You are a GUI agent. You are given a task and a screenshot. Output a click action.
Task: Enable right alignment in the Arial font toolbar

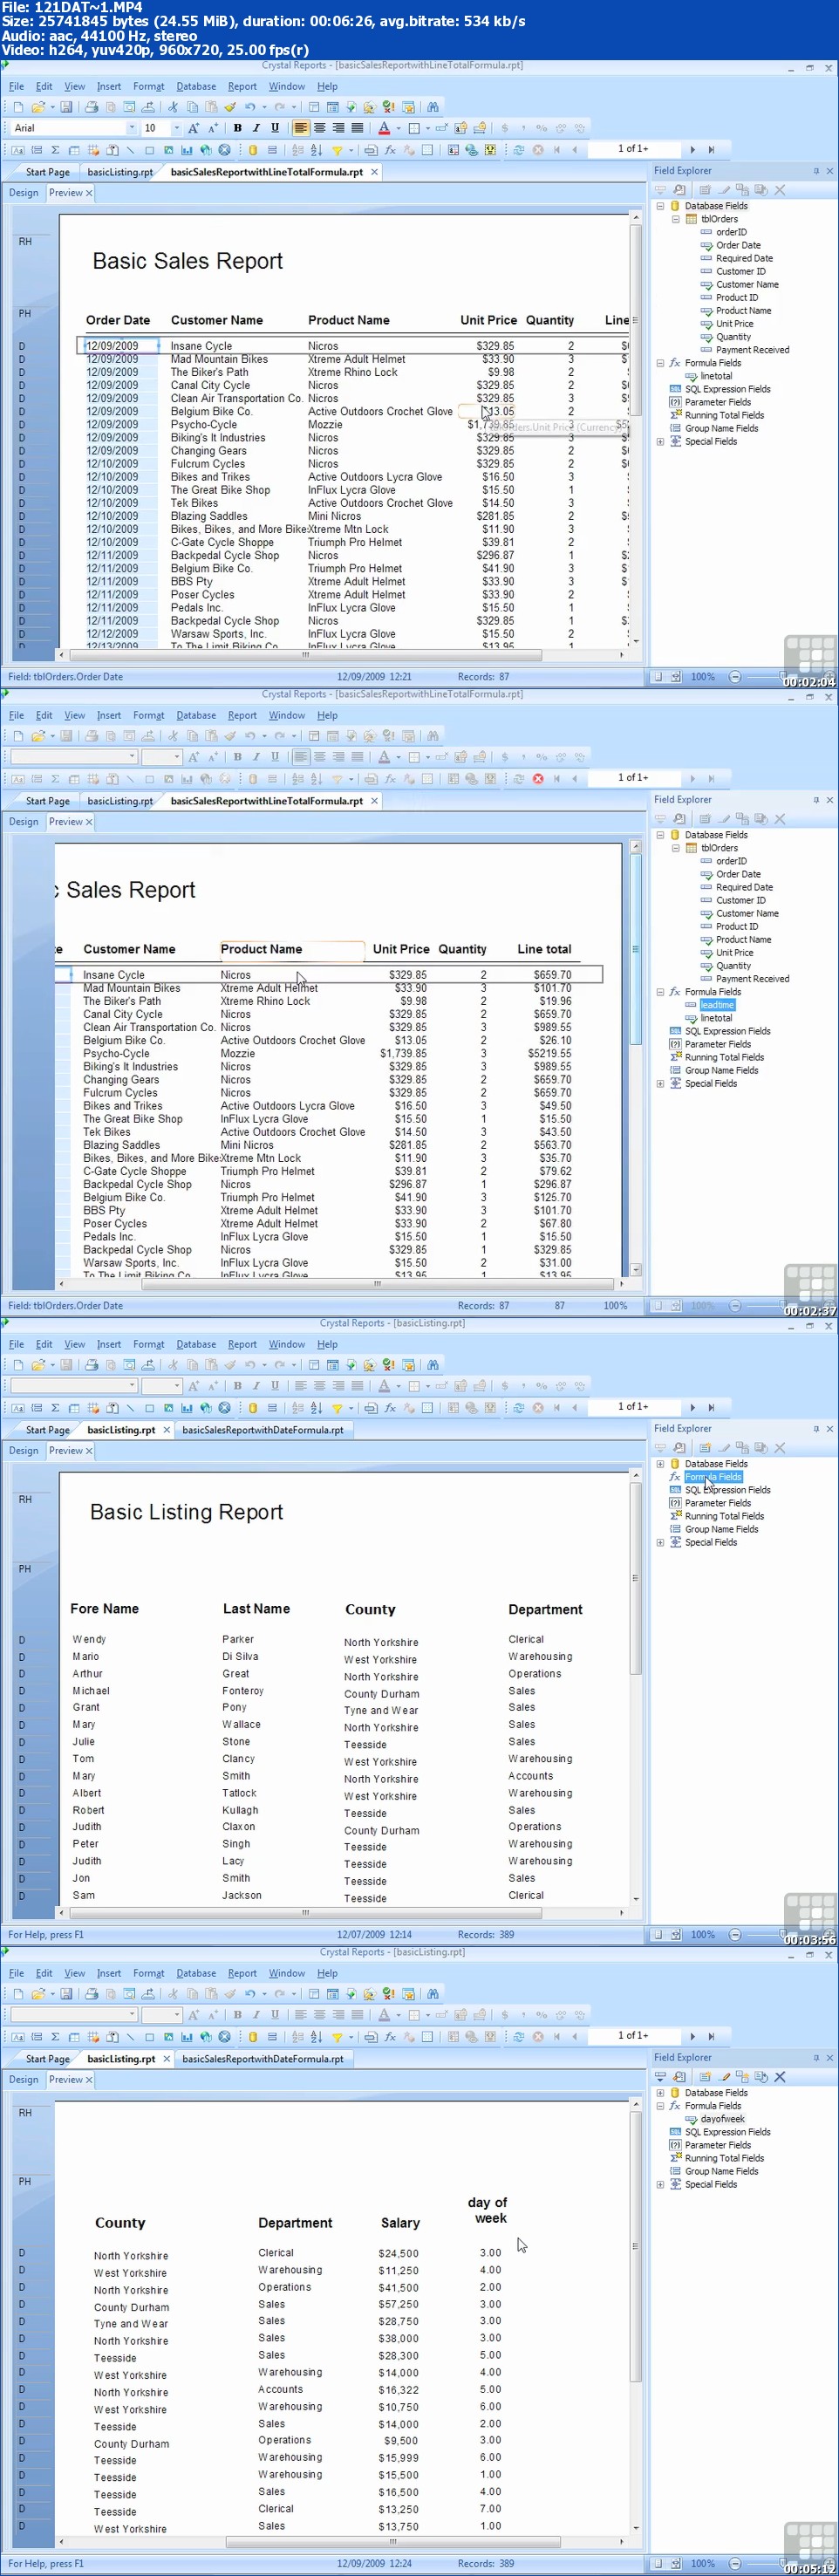(338, 128)
